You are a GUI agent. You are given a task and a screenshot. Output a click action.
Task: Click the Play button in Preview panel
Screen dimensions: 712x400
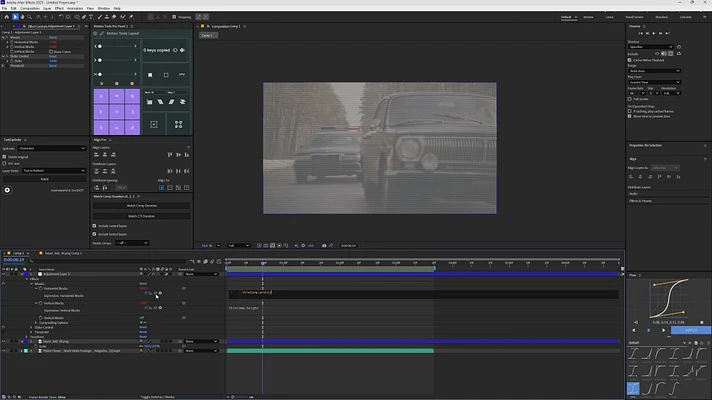tap(654, 33)
